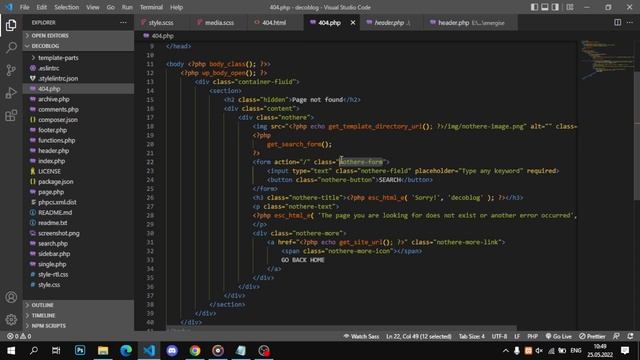Screen dimensions: 640x360
Task: Expand the template-parts folder
Action: tap(78, 58)
